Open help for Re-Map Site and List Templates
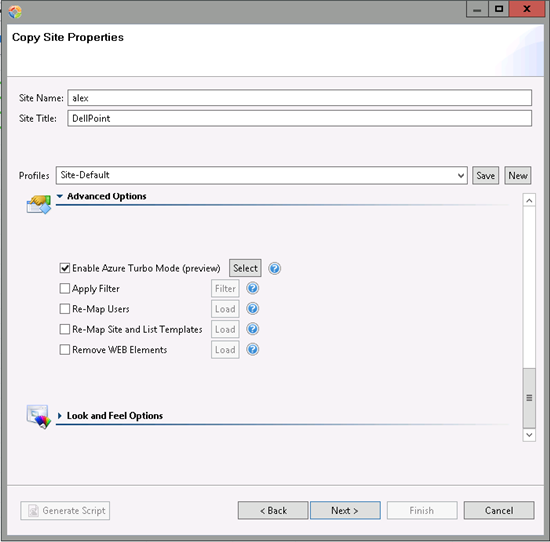Viewport: 550px width, 542px height. click(253, 329)
